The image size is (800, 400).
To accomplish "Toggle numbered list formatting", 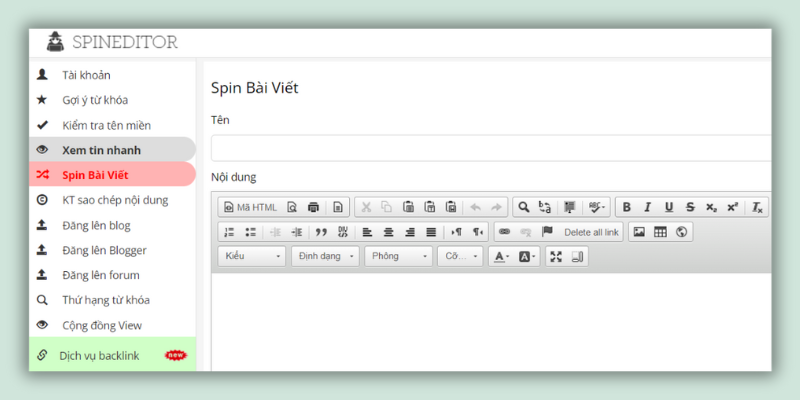I will click(x=229, y=232).
